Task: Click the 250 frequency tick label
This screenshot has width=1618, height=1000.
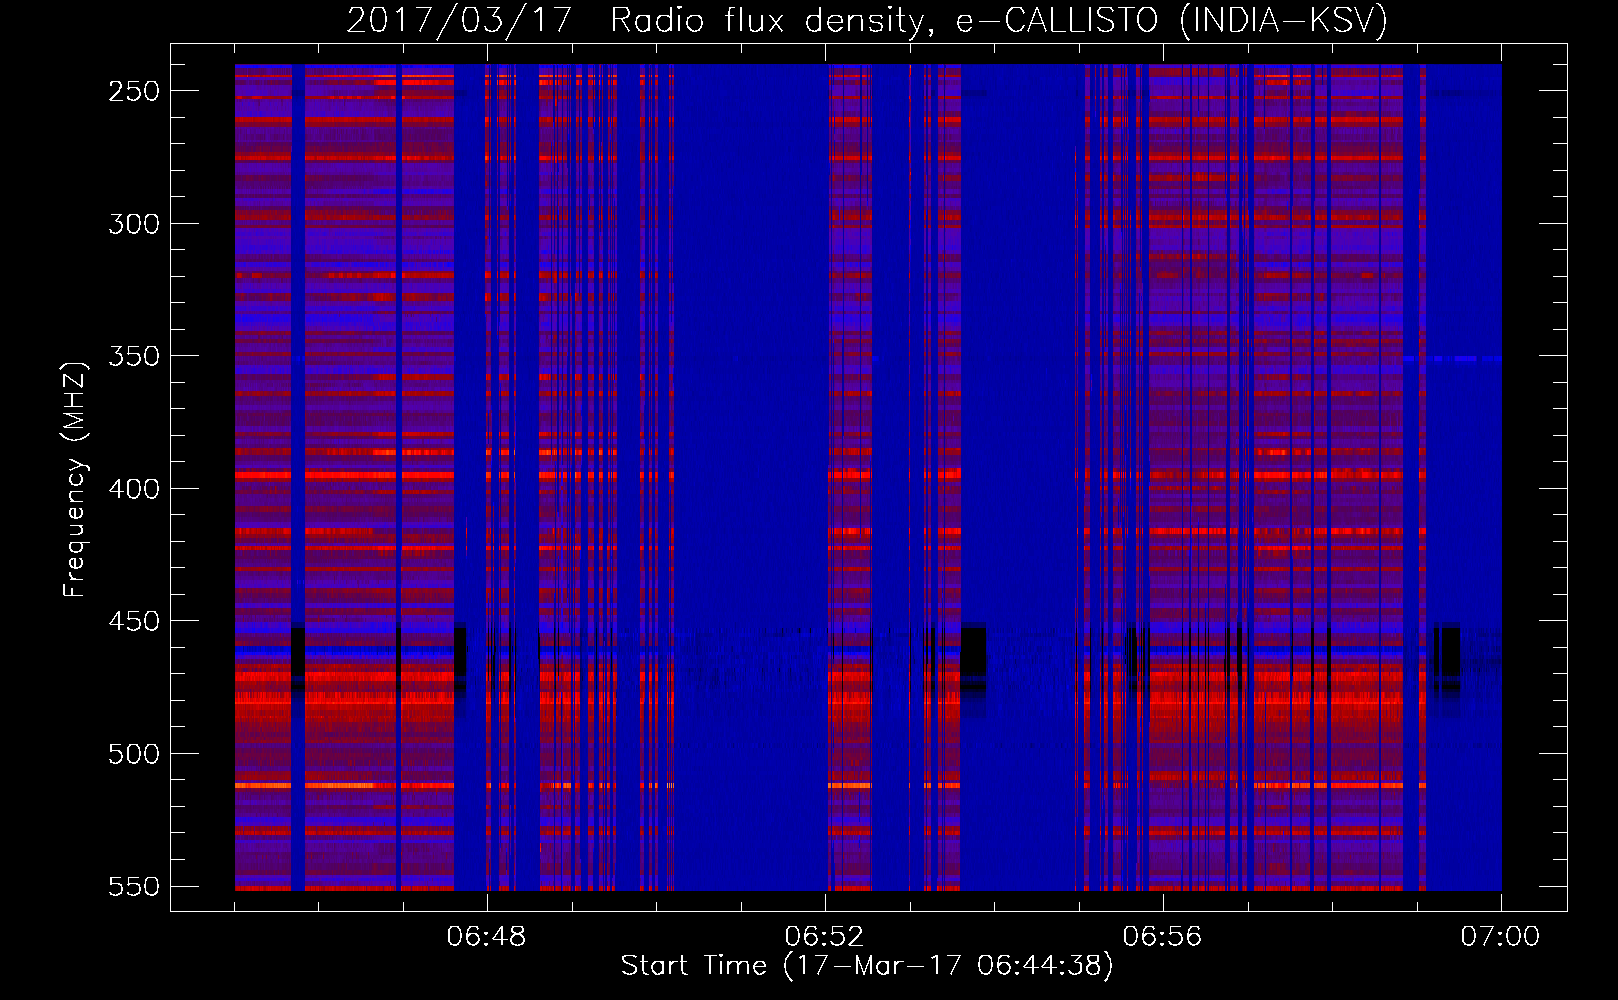Action: tap(134, 91)
